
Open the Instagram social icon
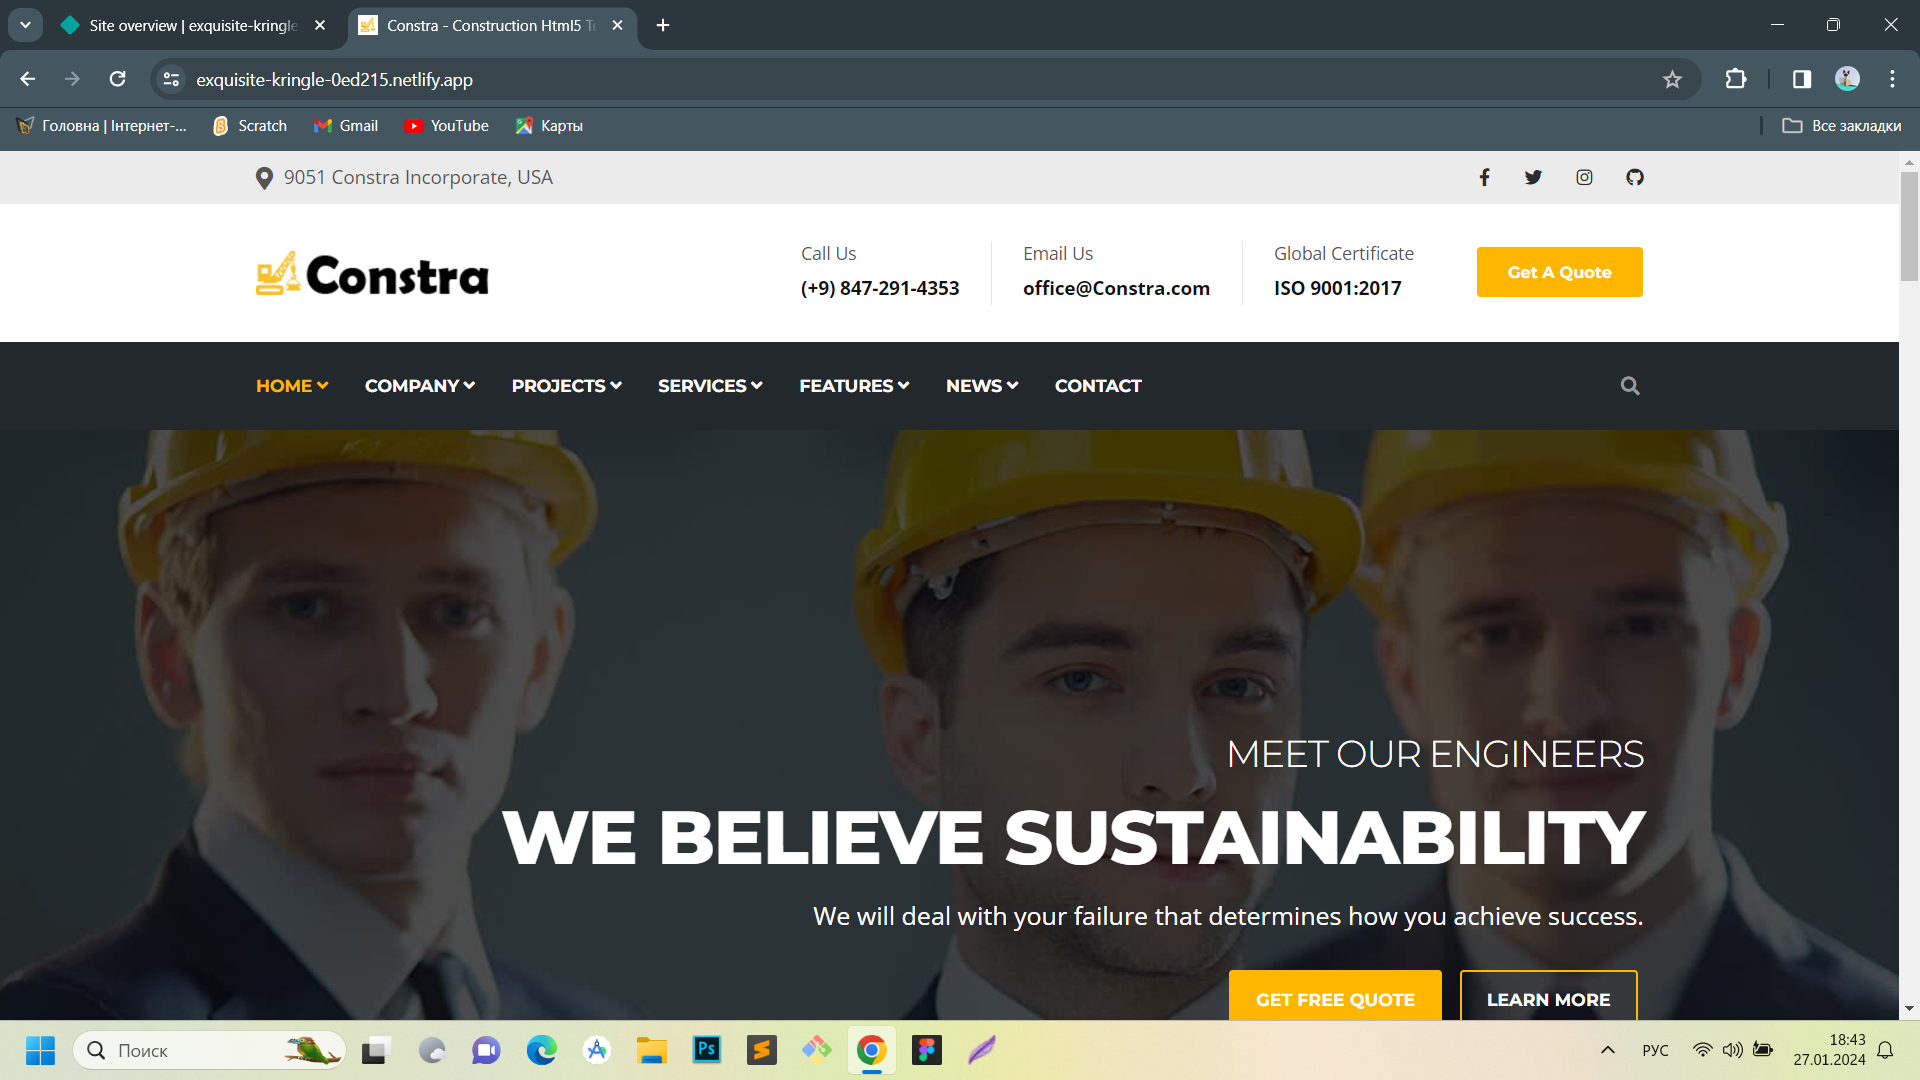(1584, 177)
